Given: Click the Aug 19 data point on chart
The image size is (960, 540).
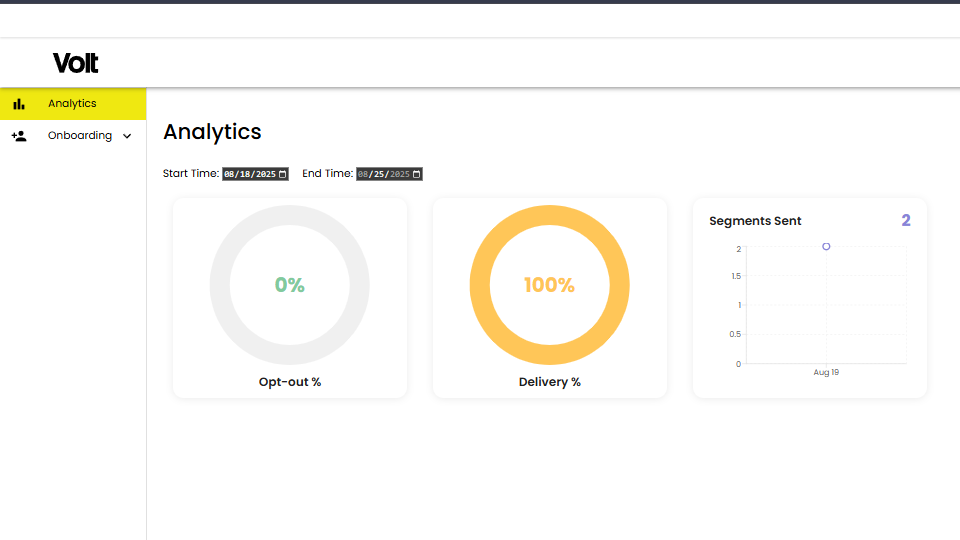Looking at the screenshot, I should coord(826,246).
